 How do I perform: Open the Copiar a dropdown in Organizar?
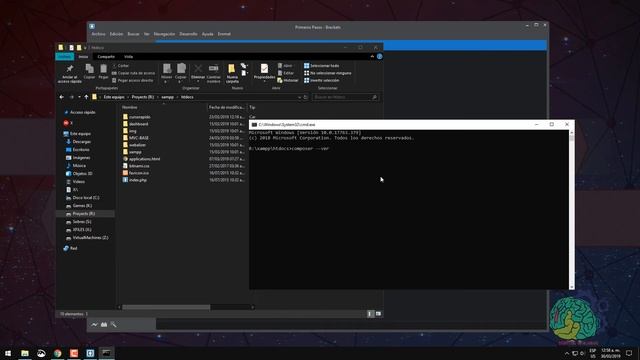pyautogui.click(x=181, y=73)
